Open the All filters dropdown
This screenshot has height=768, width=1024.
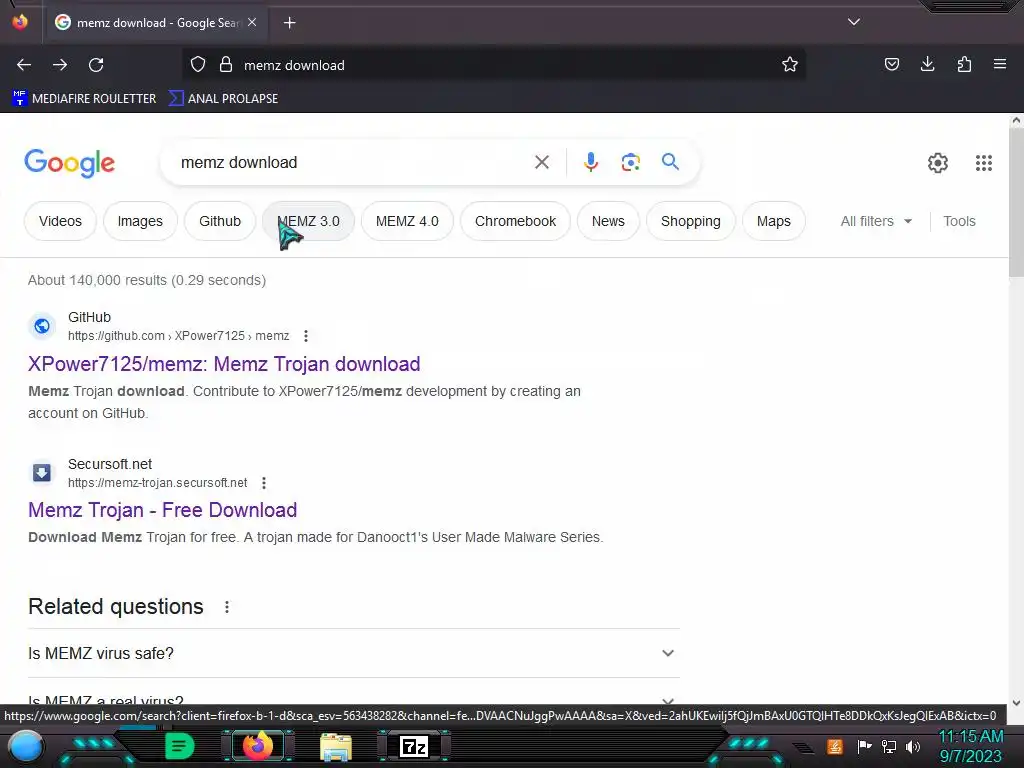pyautogui.click(x=876, y=221)
